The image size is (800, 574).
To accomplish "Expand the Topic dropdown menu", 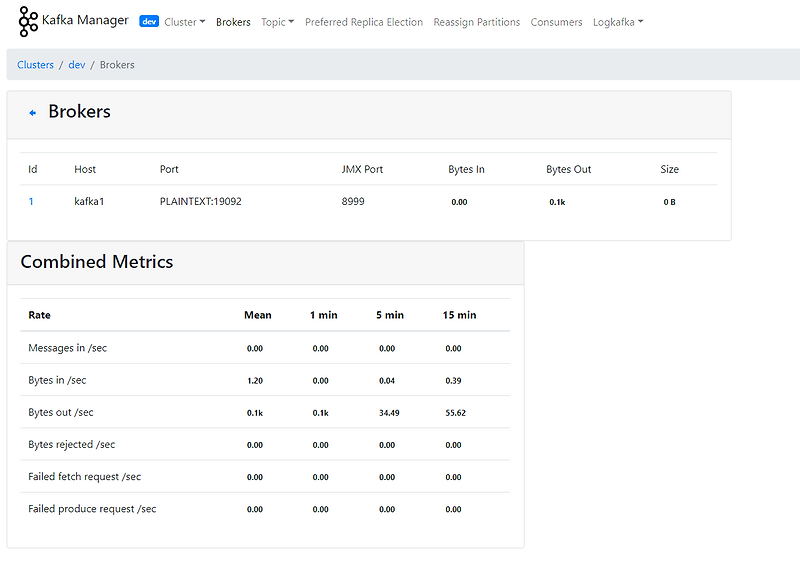I will tap(278, 22).
